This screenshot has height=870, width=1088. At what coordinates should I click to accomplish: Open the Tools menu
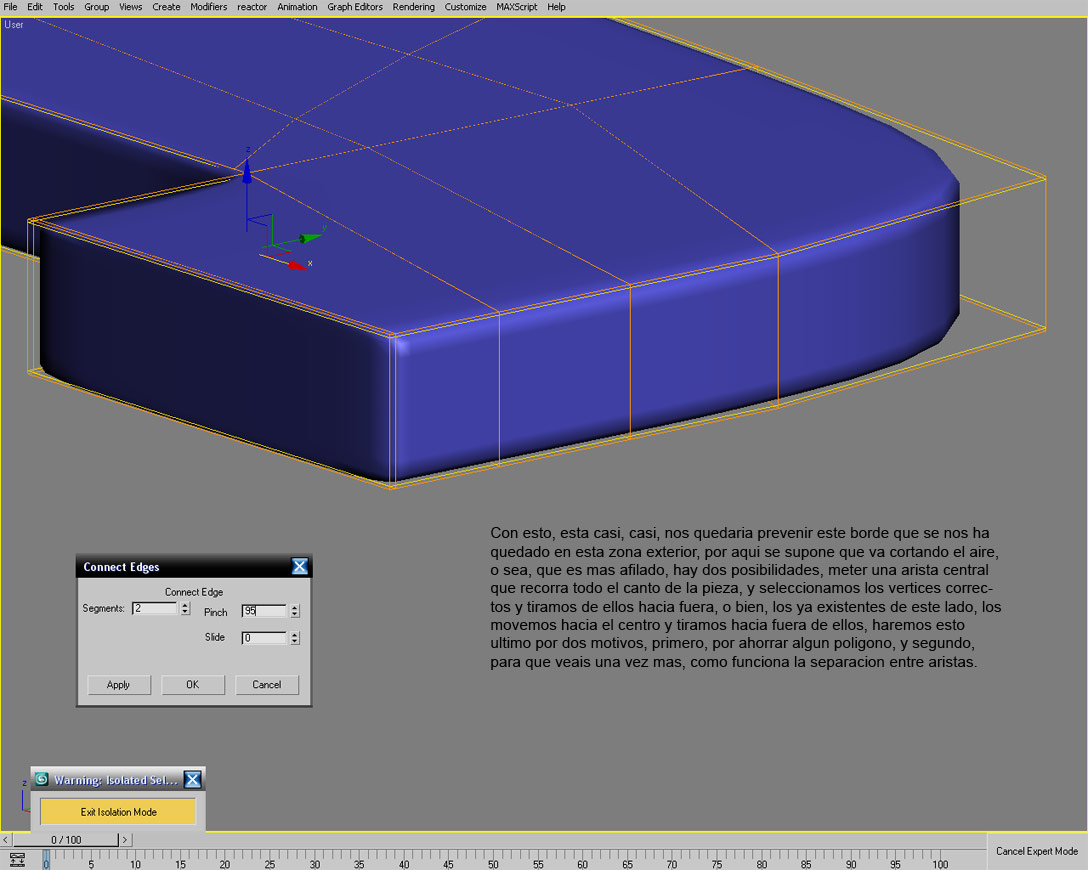pos(63,7)
